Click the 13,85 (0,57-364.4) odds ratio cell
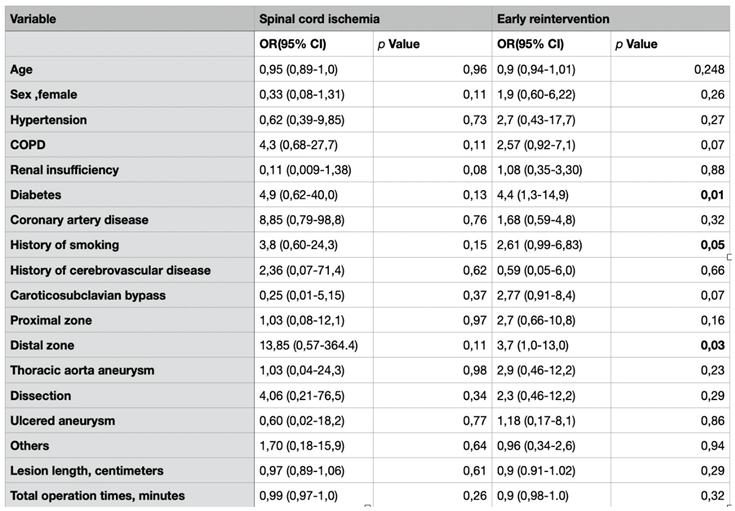The height and width of the screenshot is (511, 735). [310, 345]
